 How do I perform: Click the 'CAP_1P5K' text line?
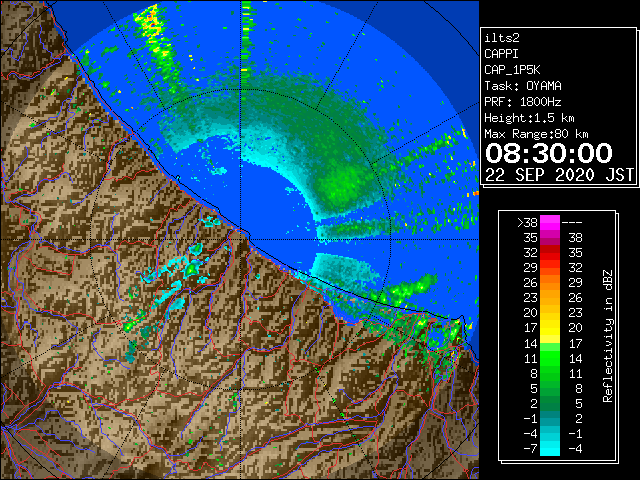coord(512,70)
